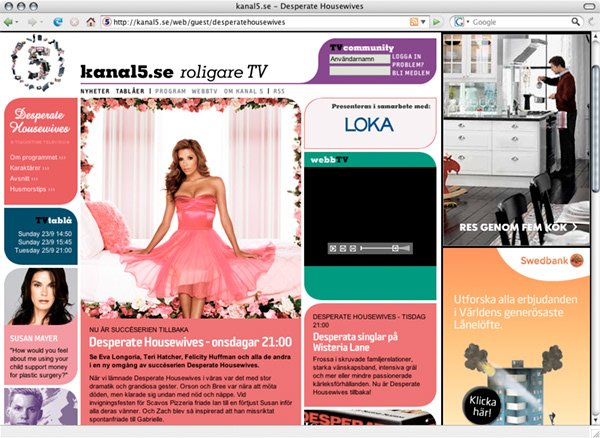The height and width of the screenshot is (438, 600).
Task: Open the Husmorstips link
Action: tap(32, 189)
